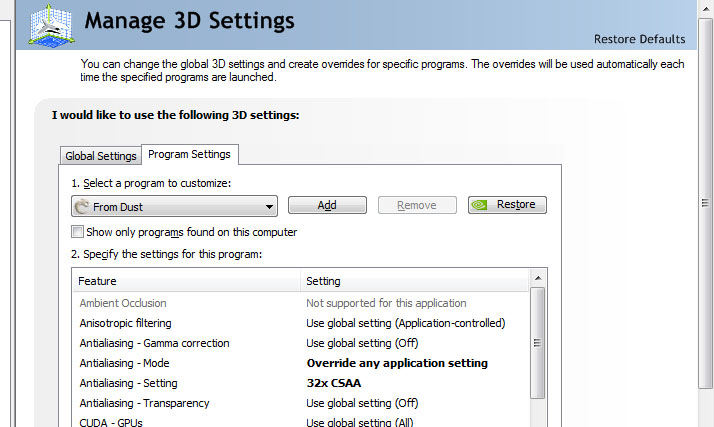Select the Anisotropic filtering feature row
Image resolution: width=714 pixels, height=427 pixels.
(301, 323)
